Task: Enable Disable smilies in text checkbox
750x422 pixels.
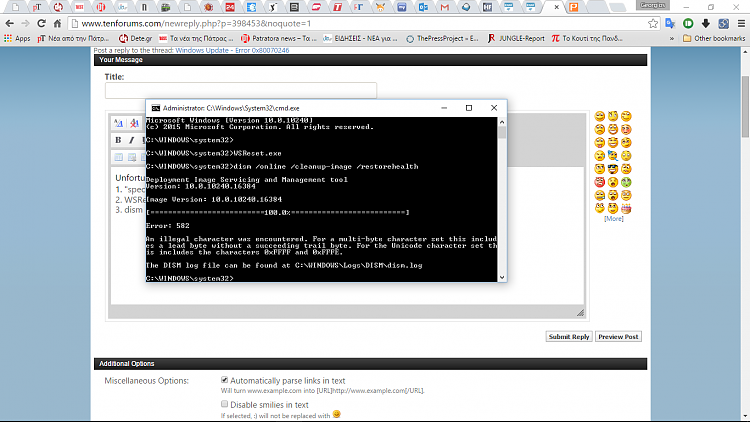Action: coord(224,404)
